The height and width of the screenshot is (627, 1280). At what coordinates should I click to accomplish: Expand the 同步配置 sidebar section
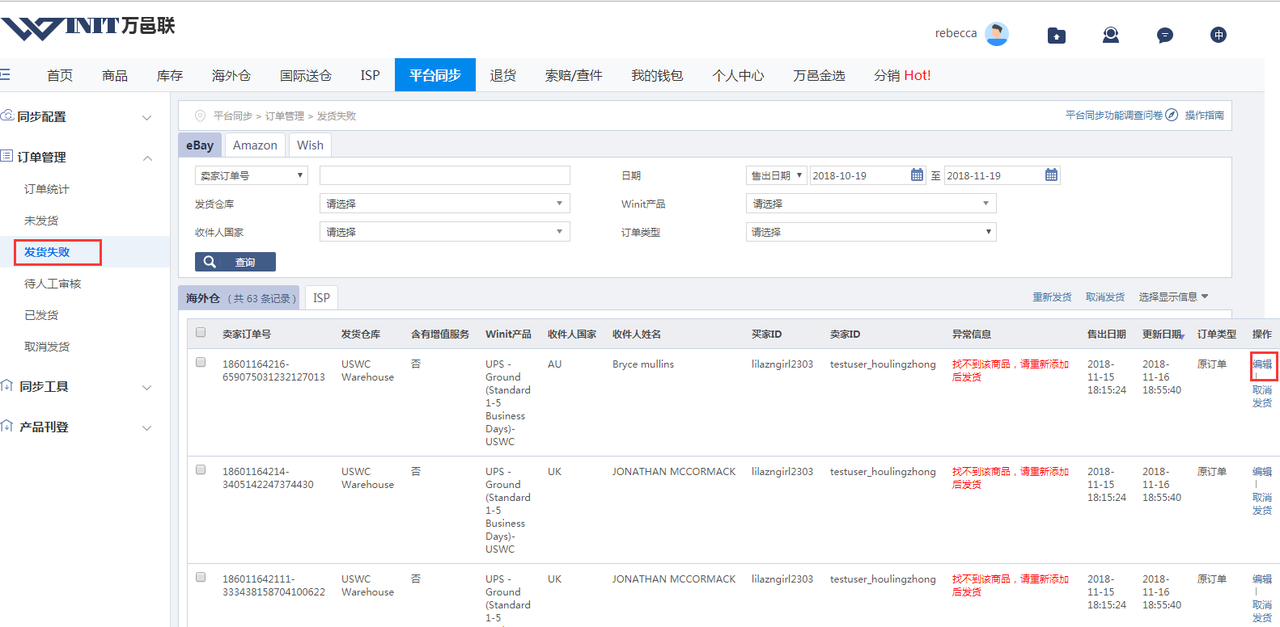click(x=147, y=117)
